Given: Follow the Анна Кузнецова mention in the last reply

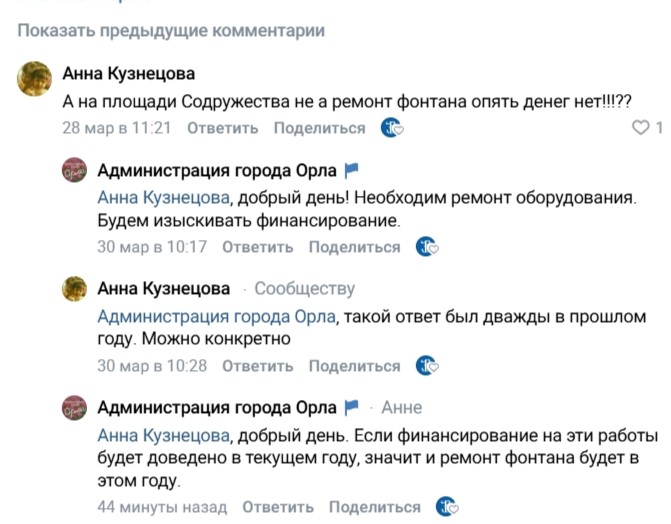Looking at the screenshot, I should pos(164,435).
